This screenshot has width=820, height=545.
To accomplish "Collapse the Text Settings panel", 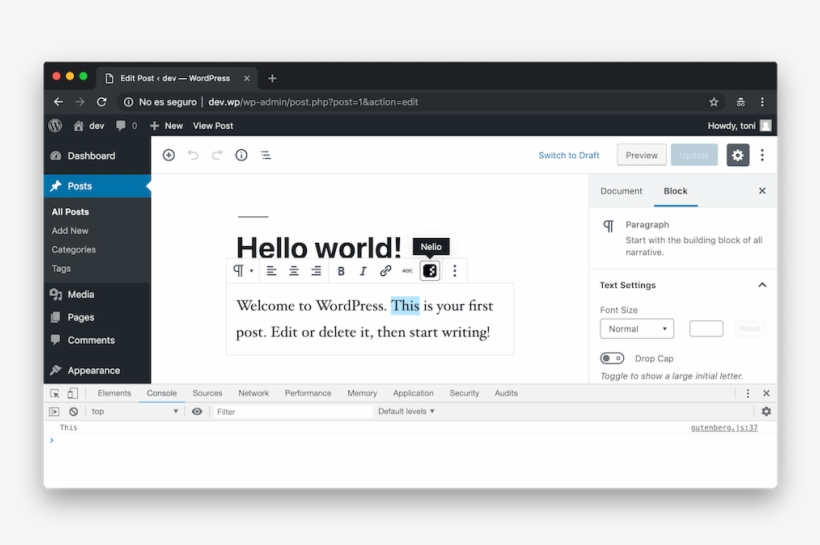I will [762, 285].
